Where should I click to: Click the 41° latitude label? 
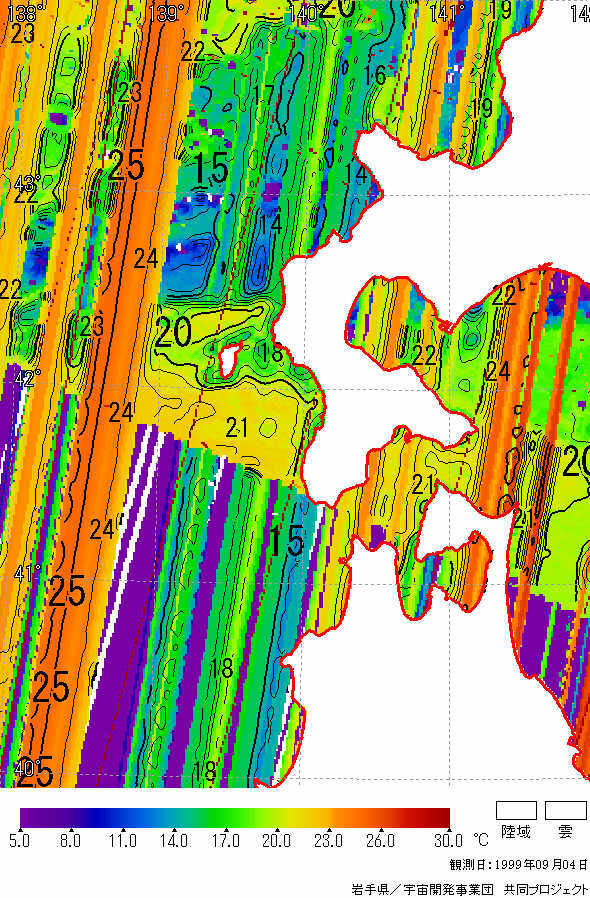[27, 573]
